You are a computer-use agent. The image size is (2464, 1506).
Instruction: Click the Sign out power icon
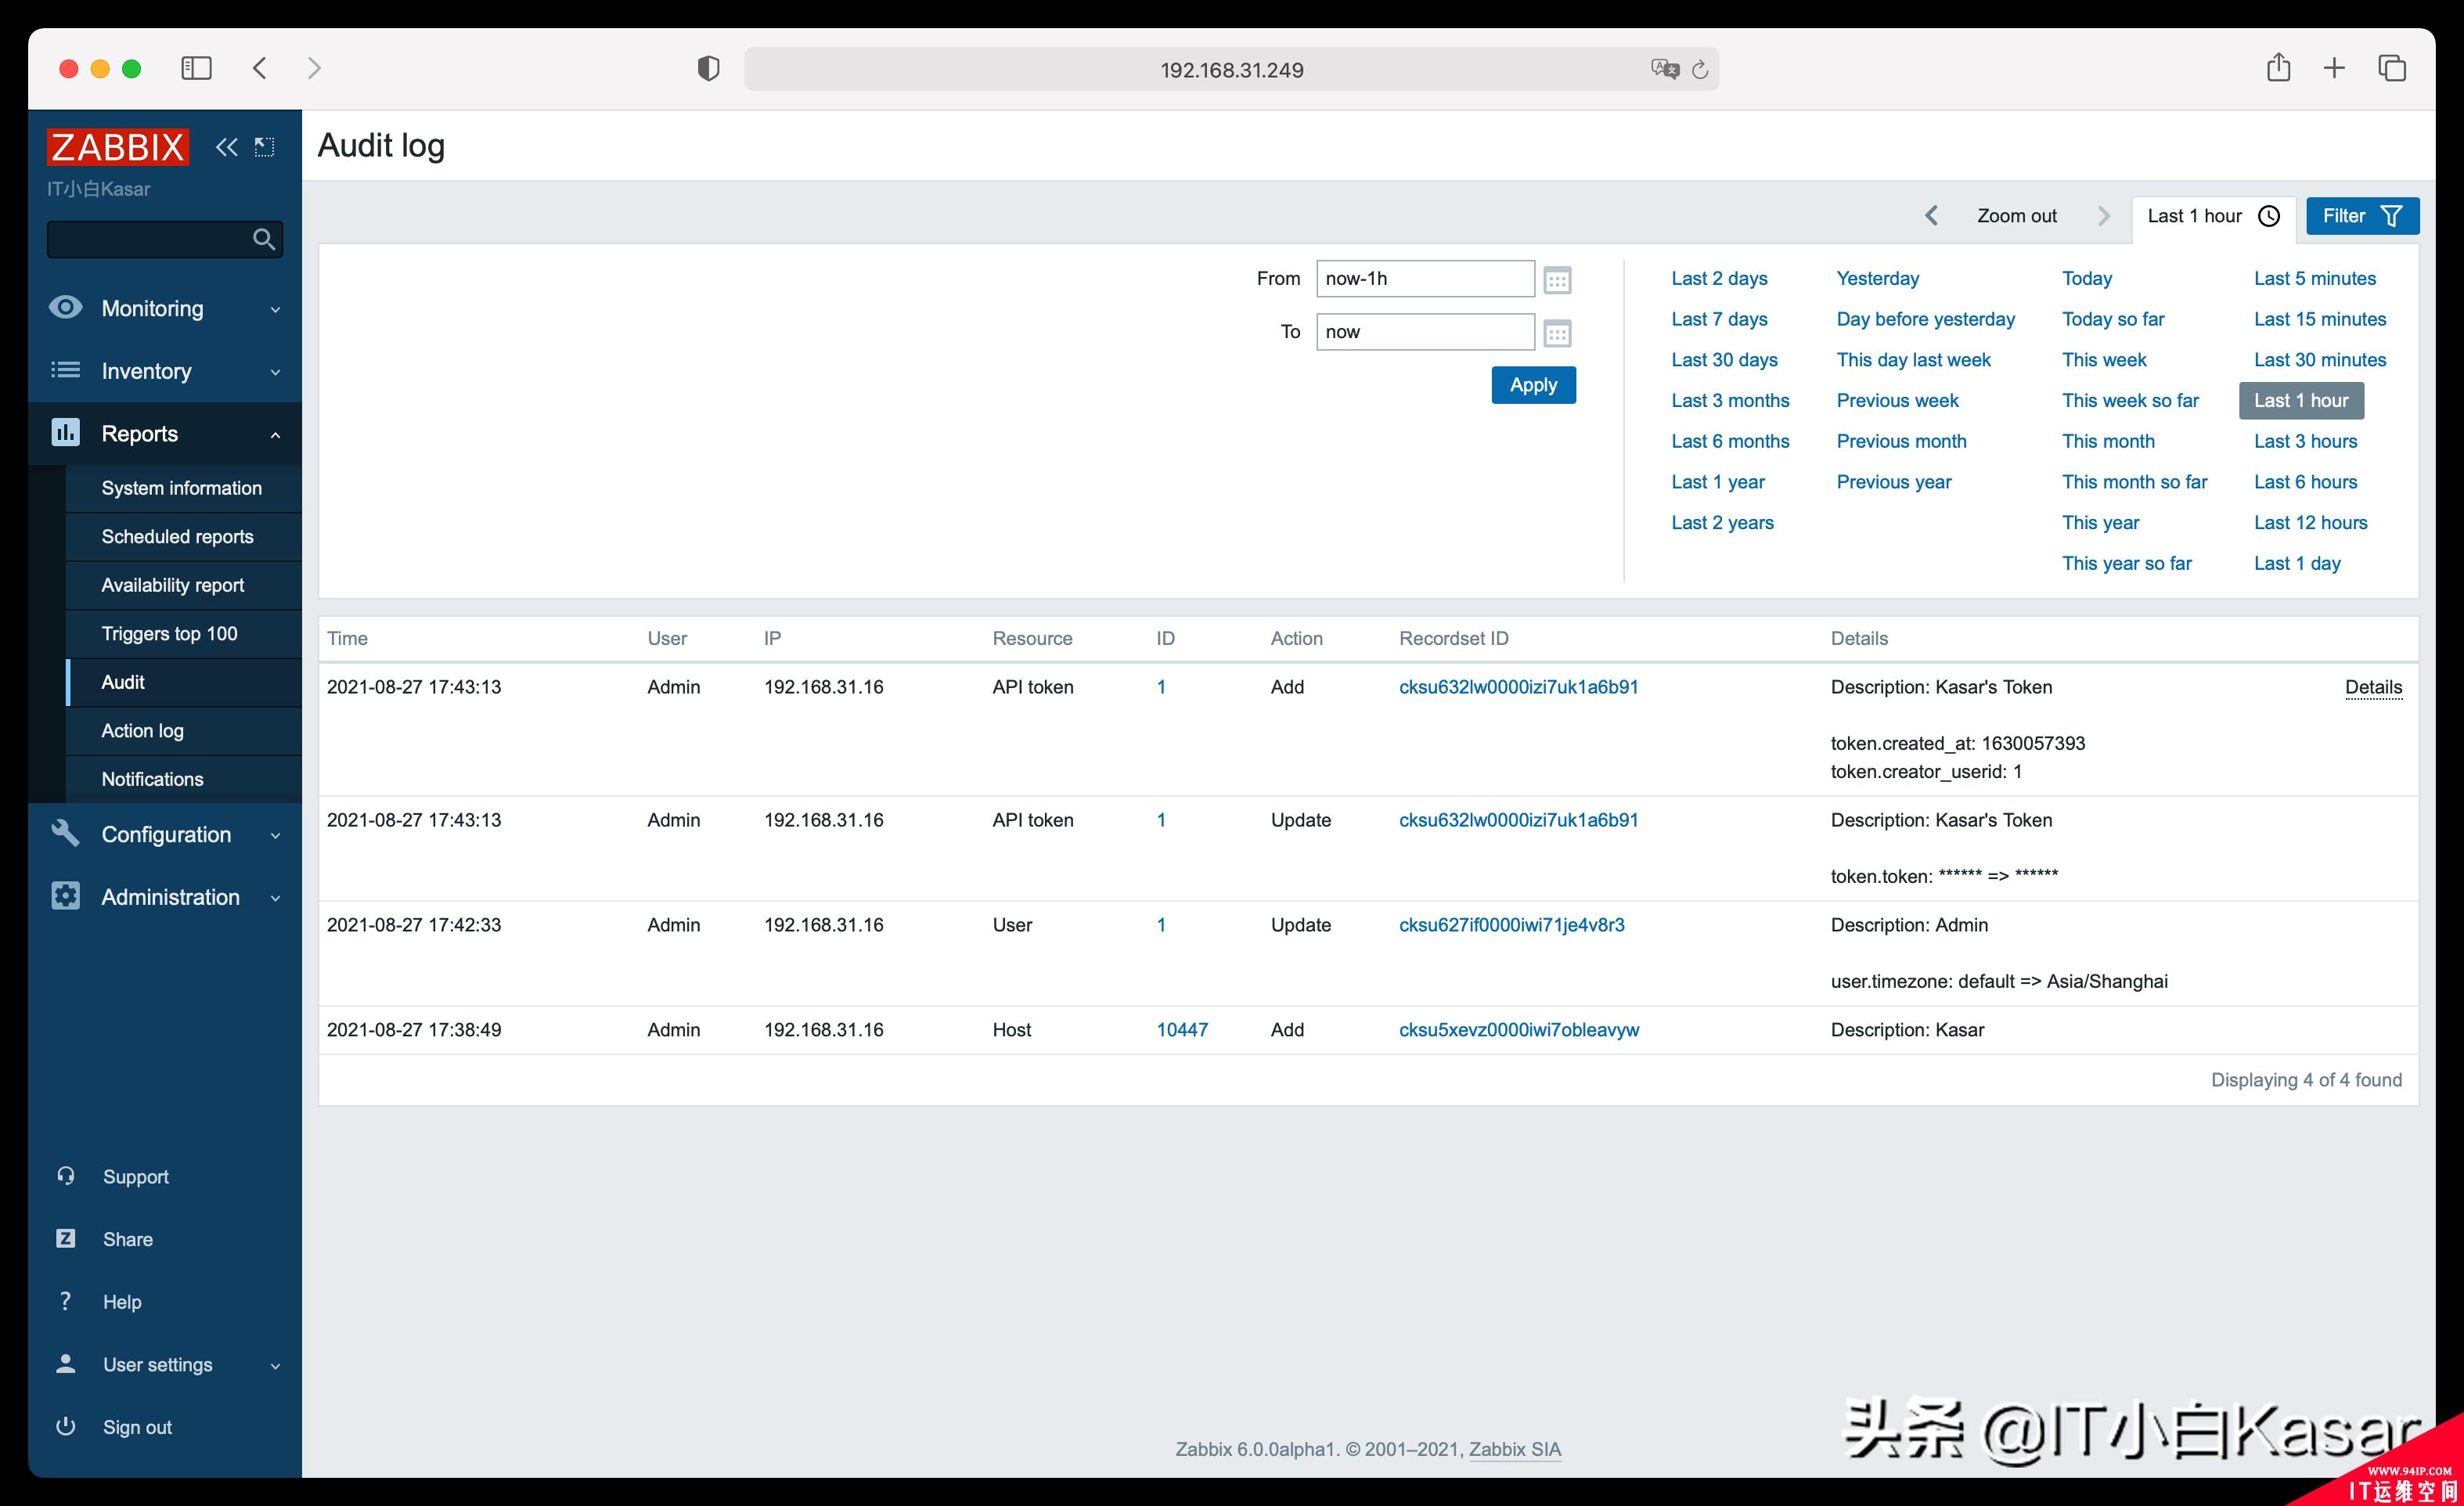click(x=66, y=1426)
